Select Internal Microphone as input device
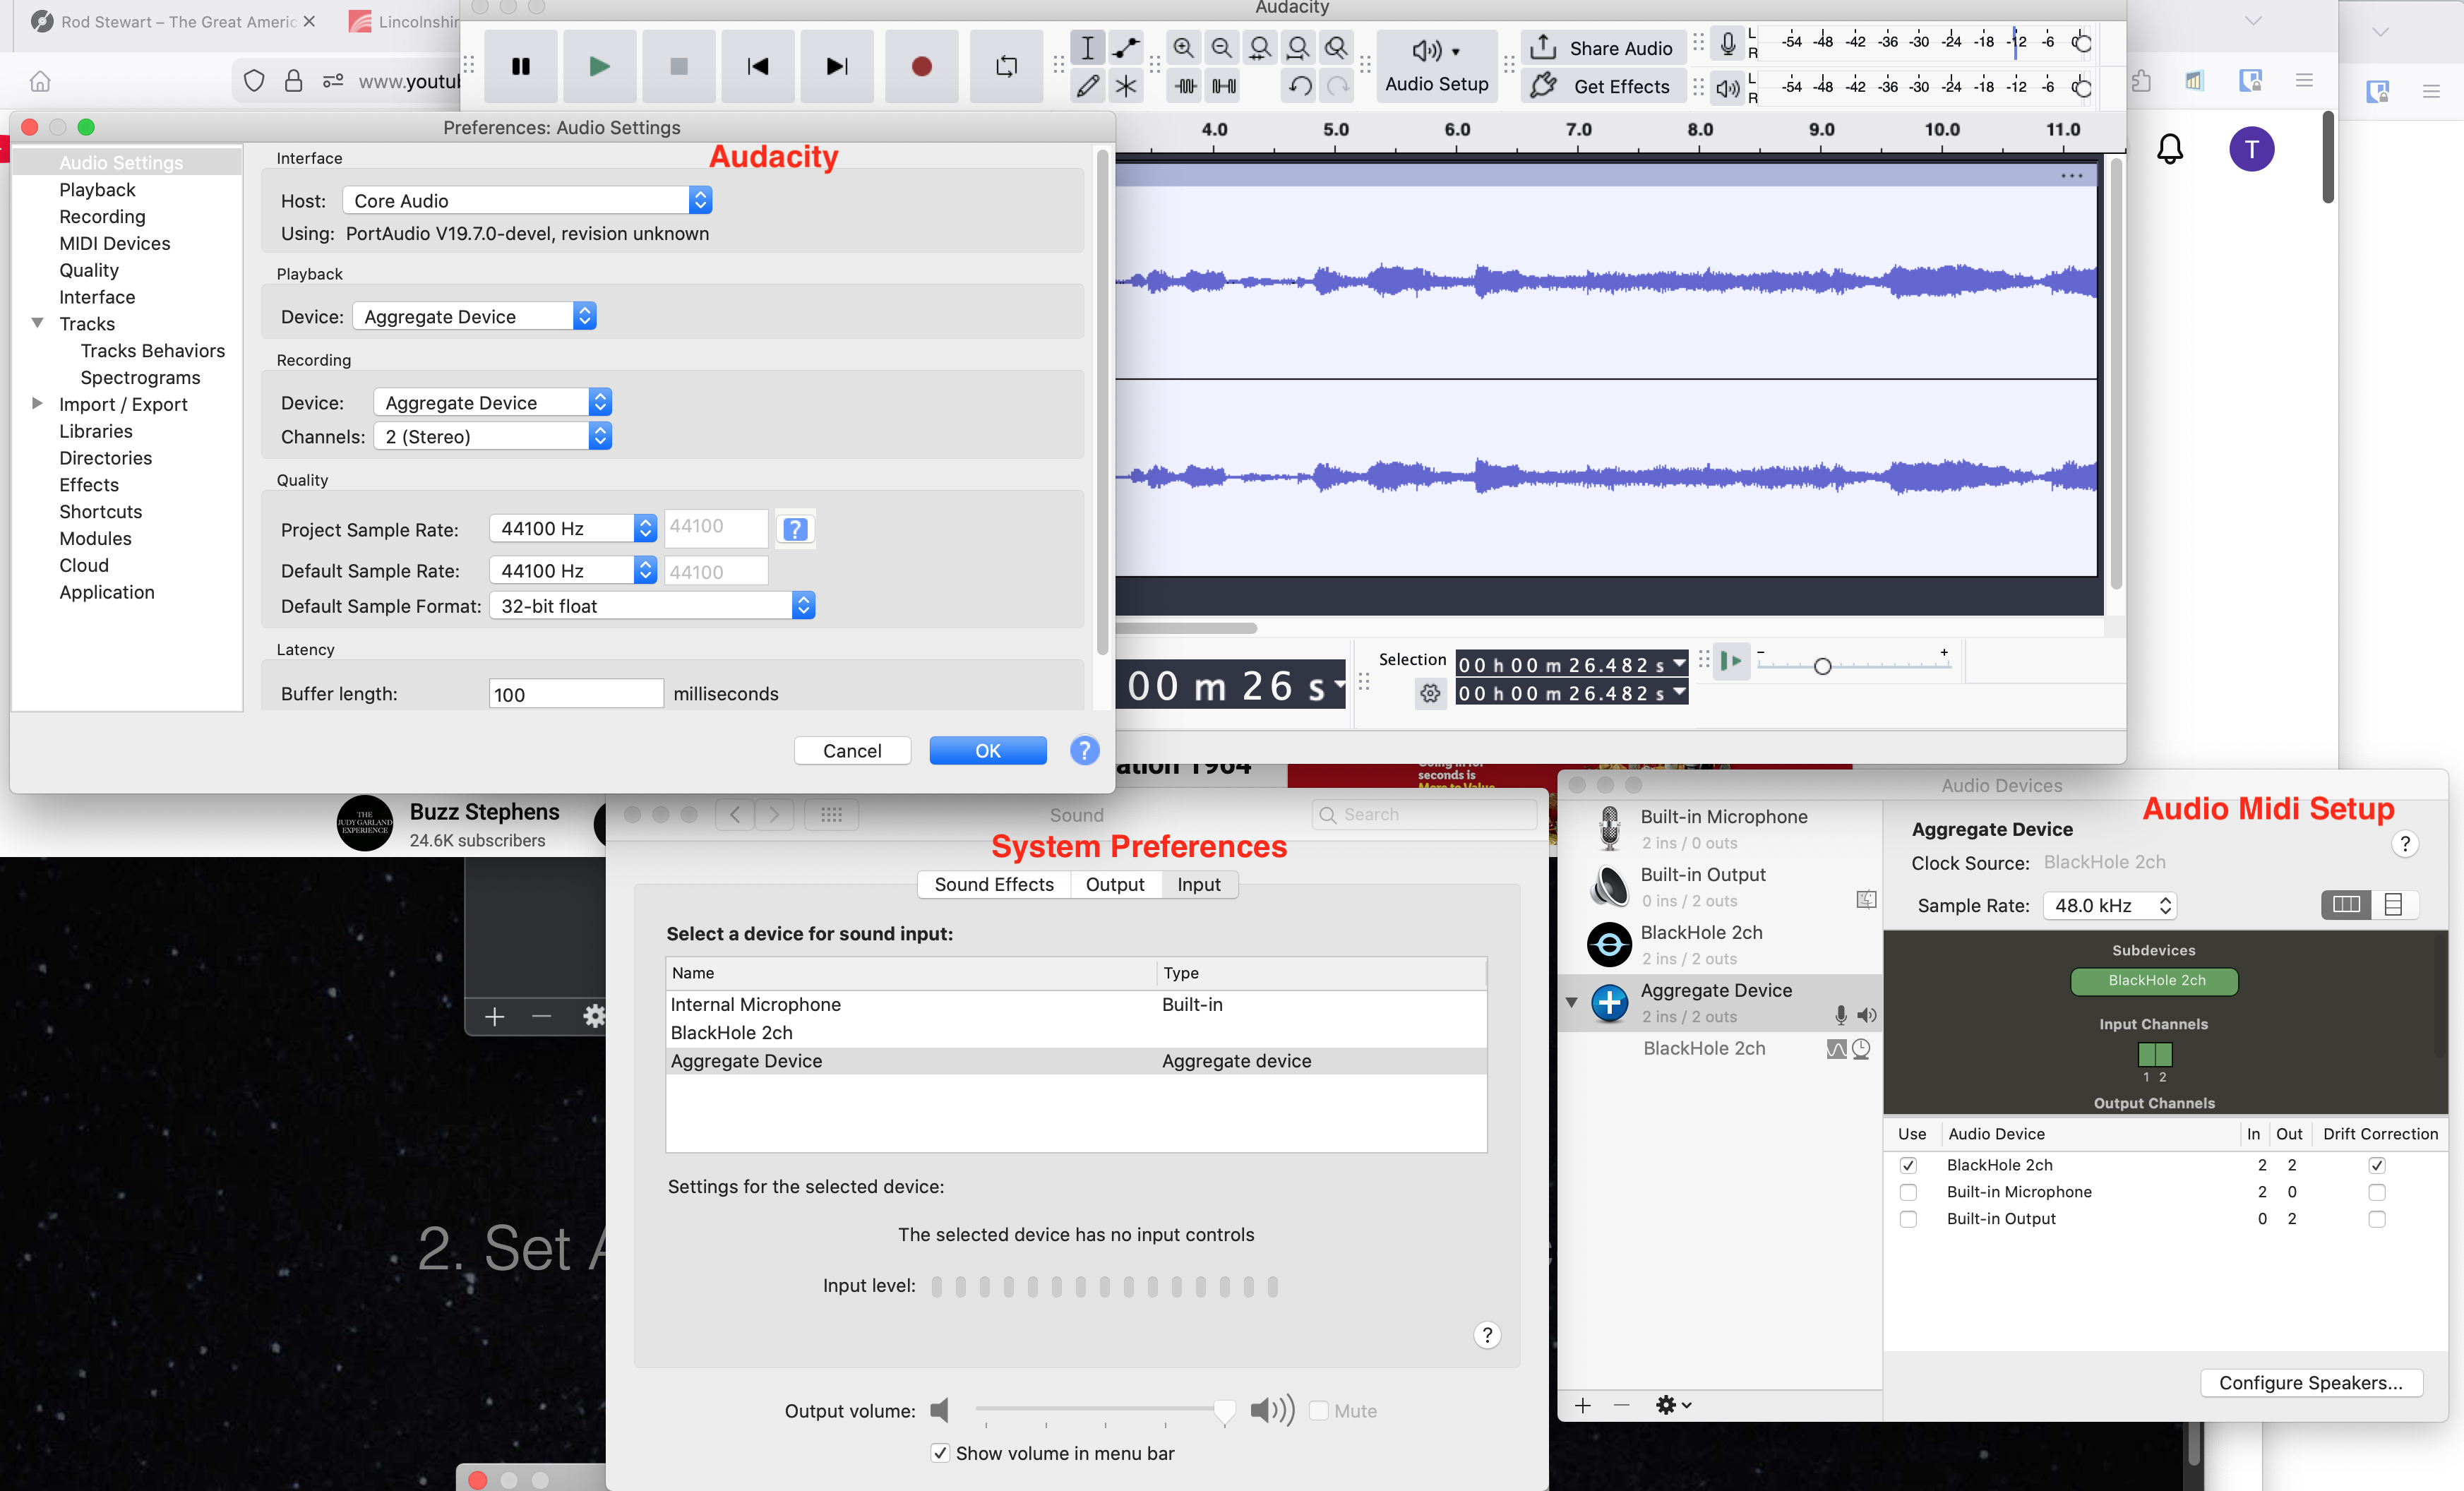Screen dimensions: 2464x1491 point(1076,1004)
